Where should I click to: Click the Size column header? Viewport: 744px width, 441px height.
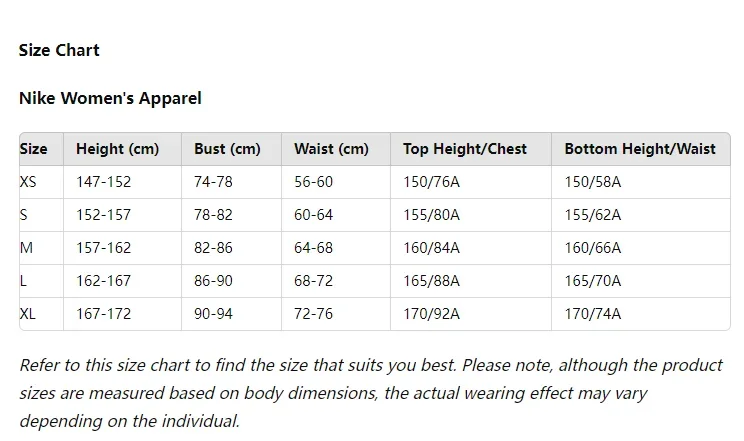(x=33, y=149)
